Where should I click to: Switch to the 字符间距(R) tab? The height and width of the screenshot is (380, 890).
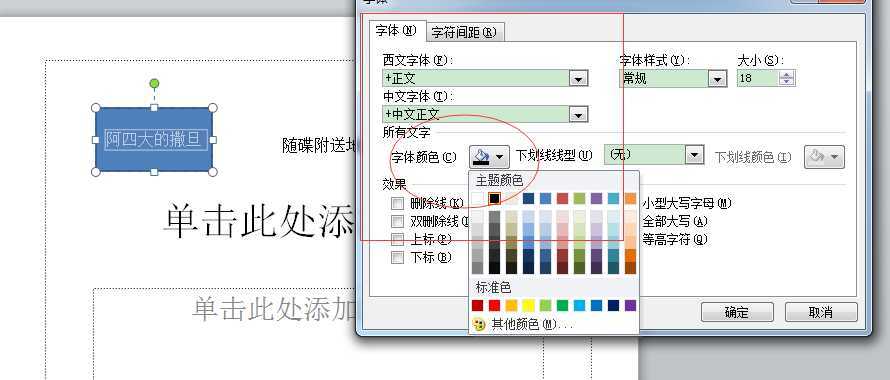point(464,32)
